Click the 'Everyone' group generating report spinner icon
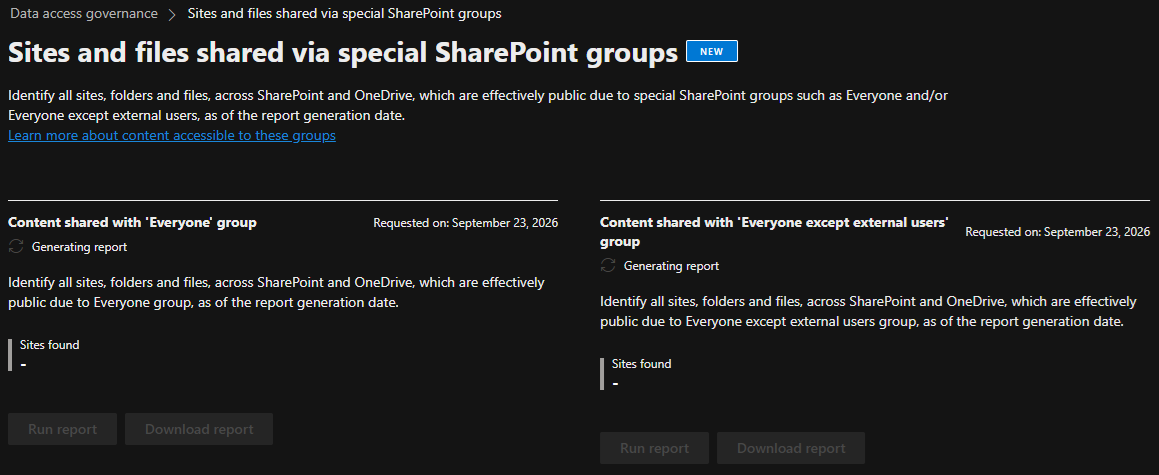 point(16,247)
